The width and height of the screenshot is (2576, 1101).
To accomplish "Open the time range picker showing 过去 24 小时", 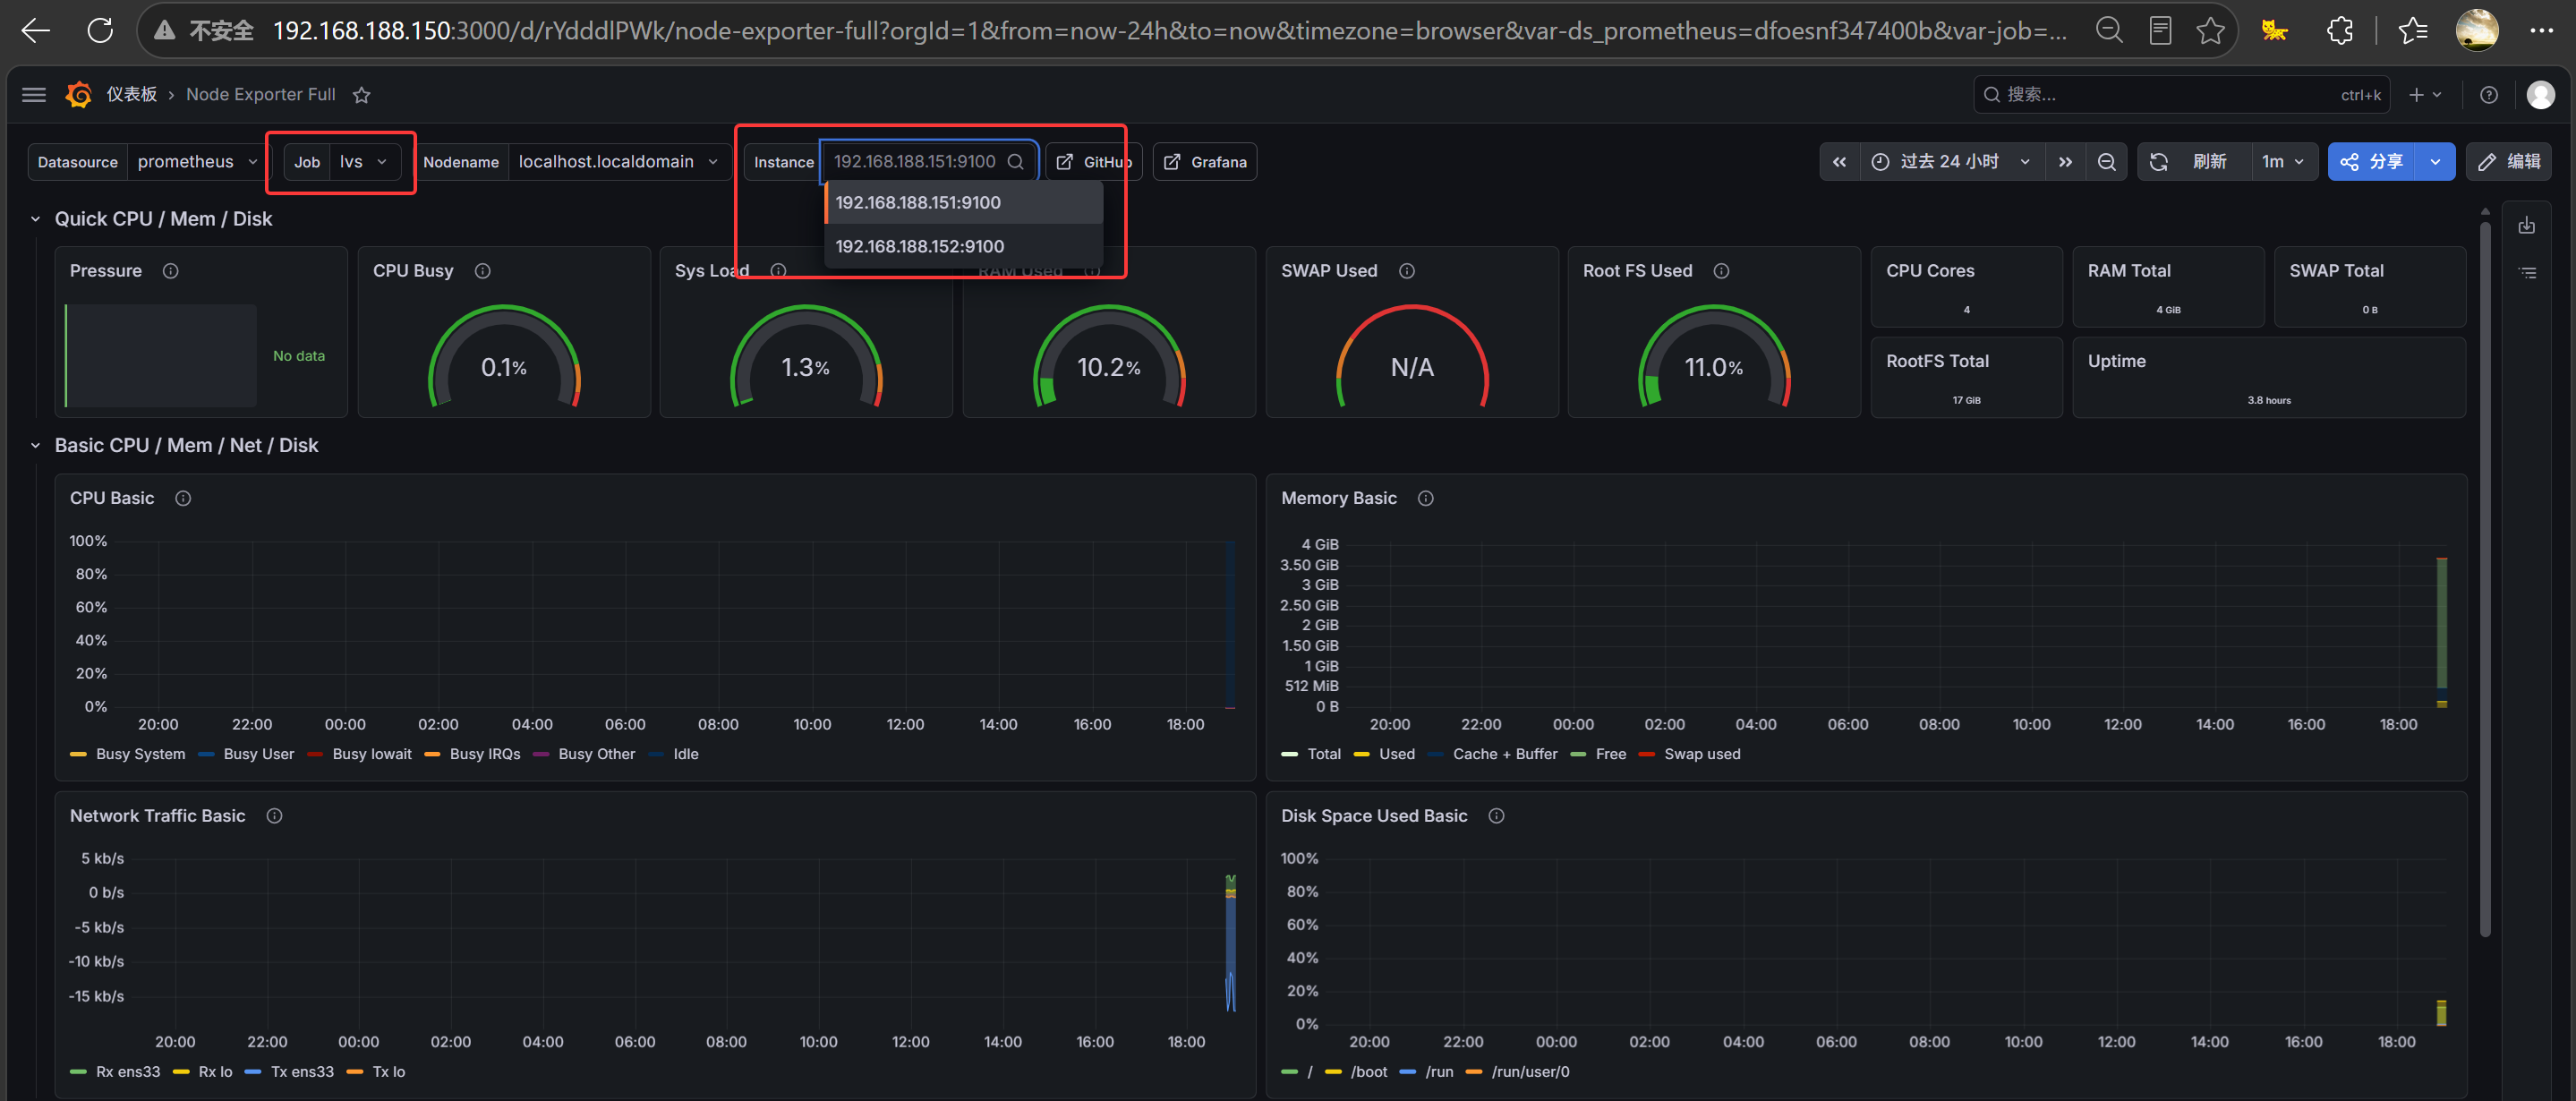I will [x=1953, y=162].
